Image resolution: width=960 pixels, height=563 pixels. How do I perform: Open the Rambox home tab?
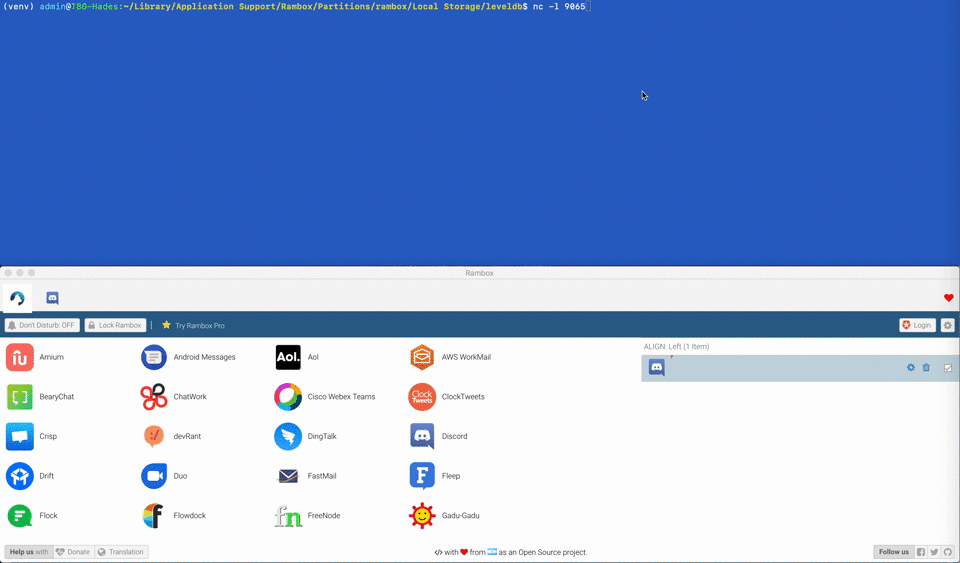pos(17,298)
